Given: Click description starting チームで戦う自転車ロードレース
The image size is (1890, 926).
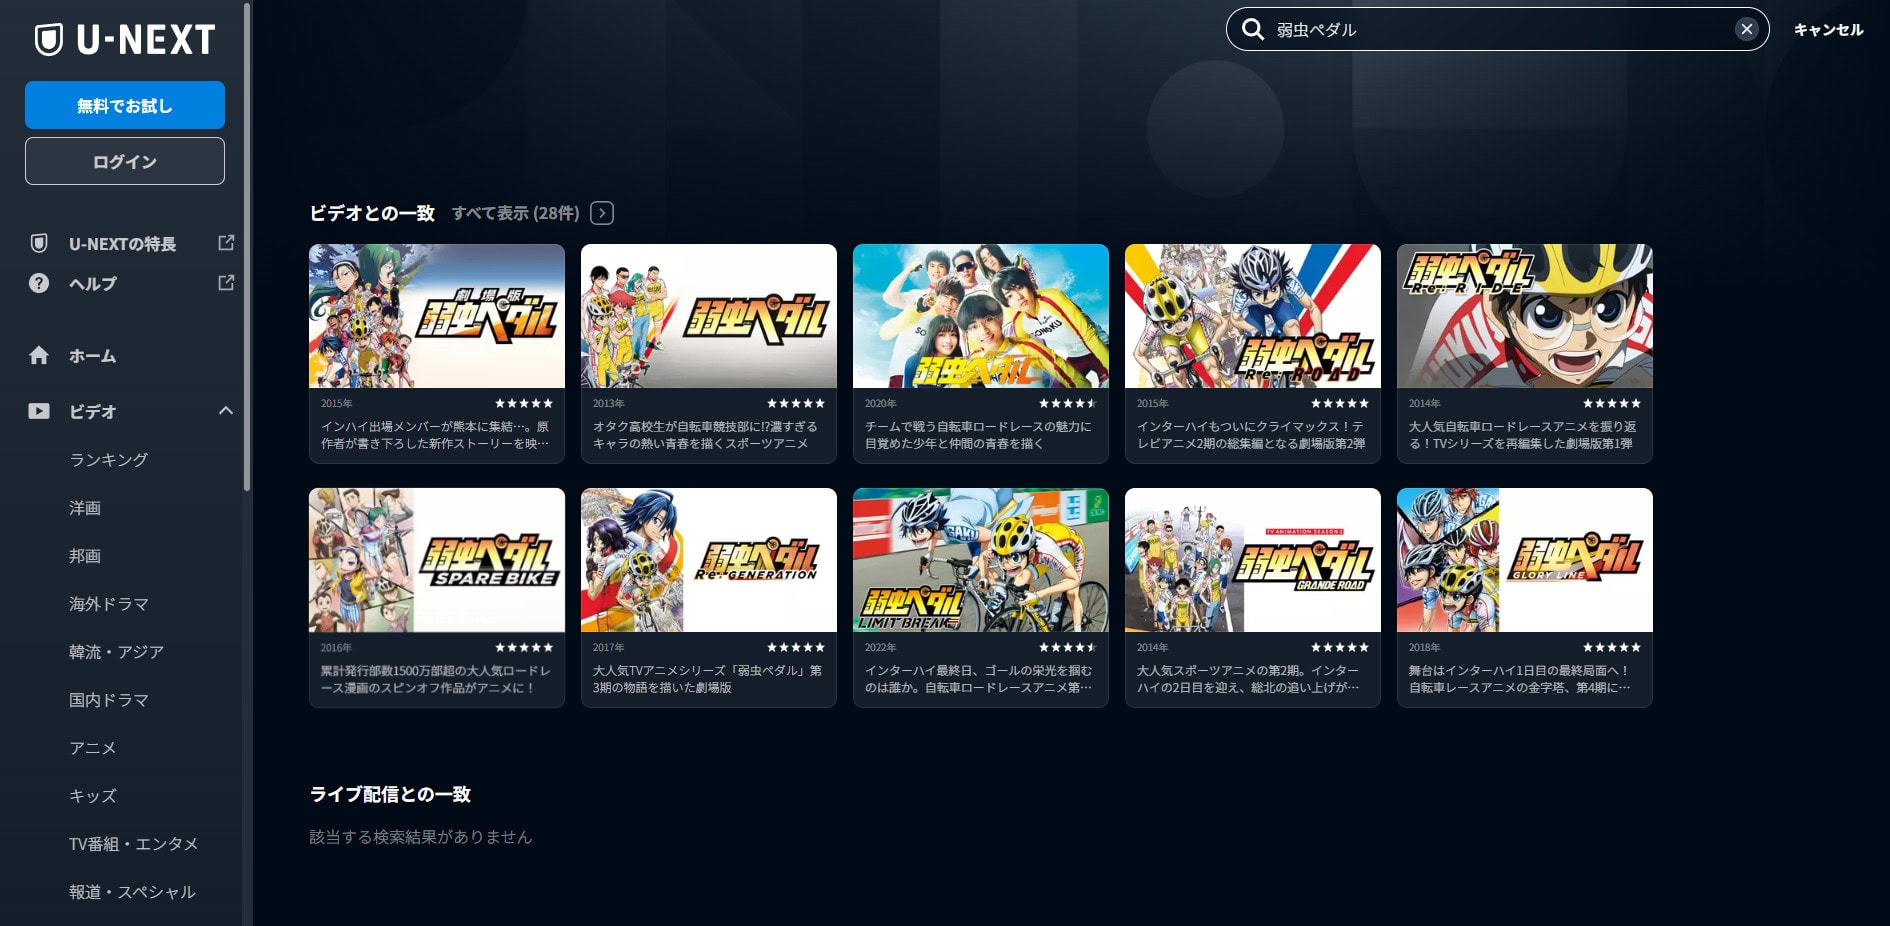Looking at the screenshot, I should (978, 435).
